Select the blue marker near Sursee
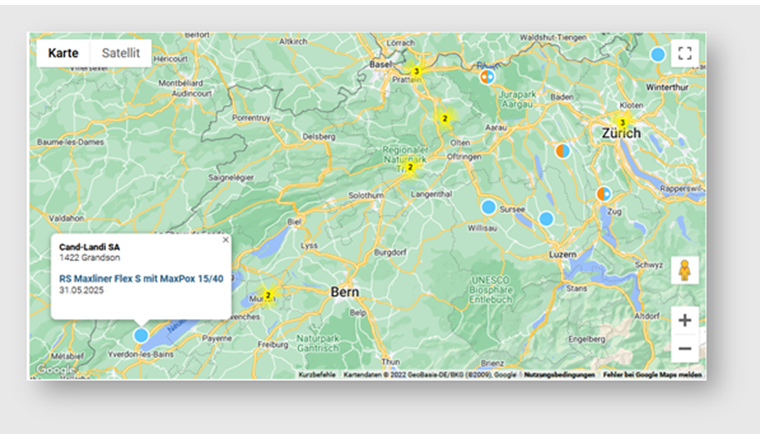 tap(488, 207)
